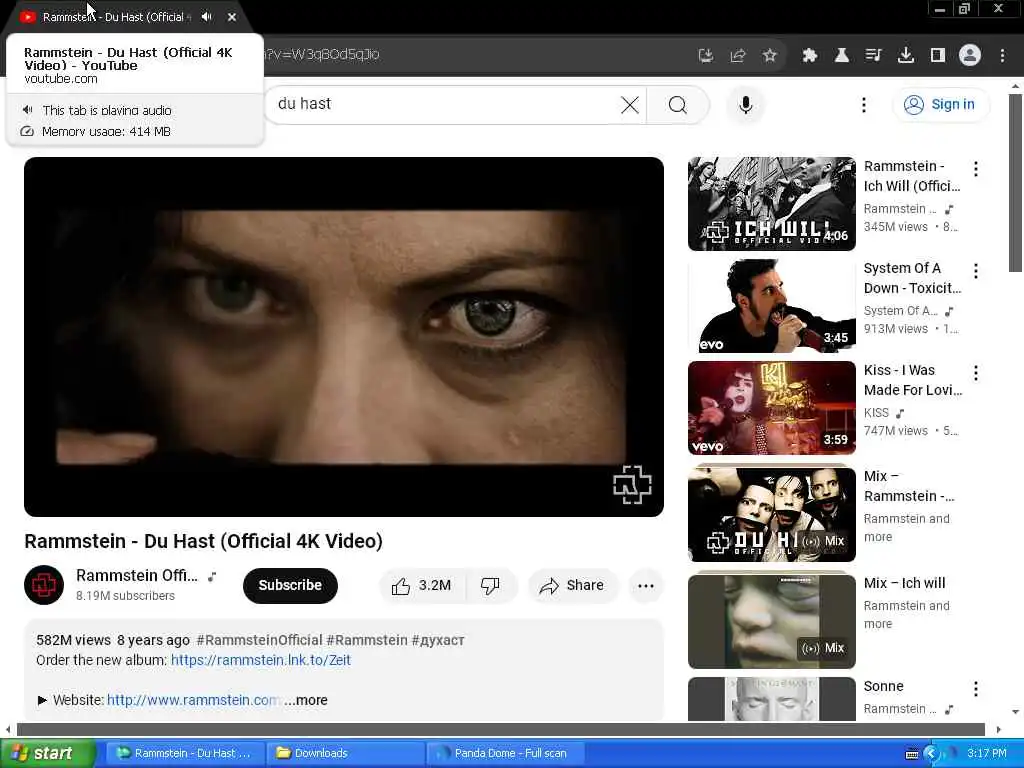Click the share page icon in the address bar
Viewport: 1024px width, 768px height.
[738, 56]
